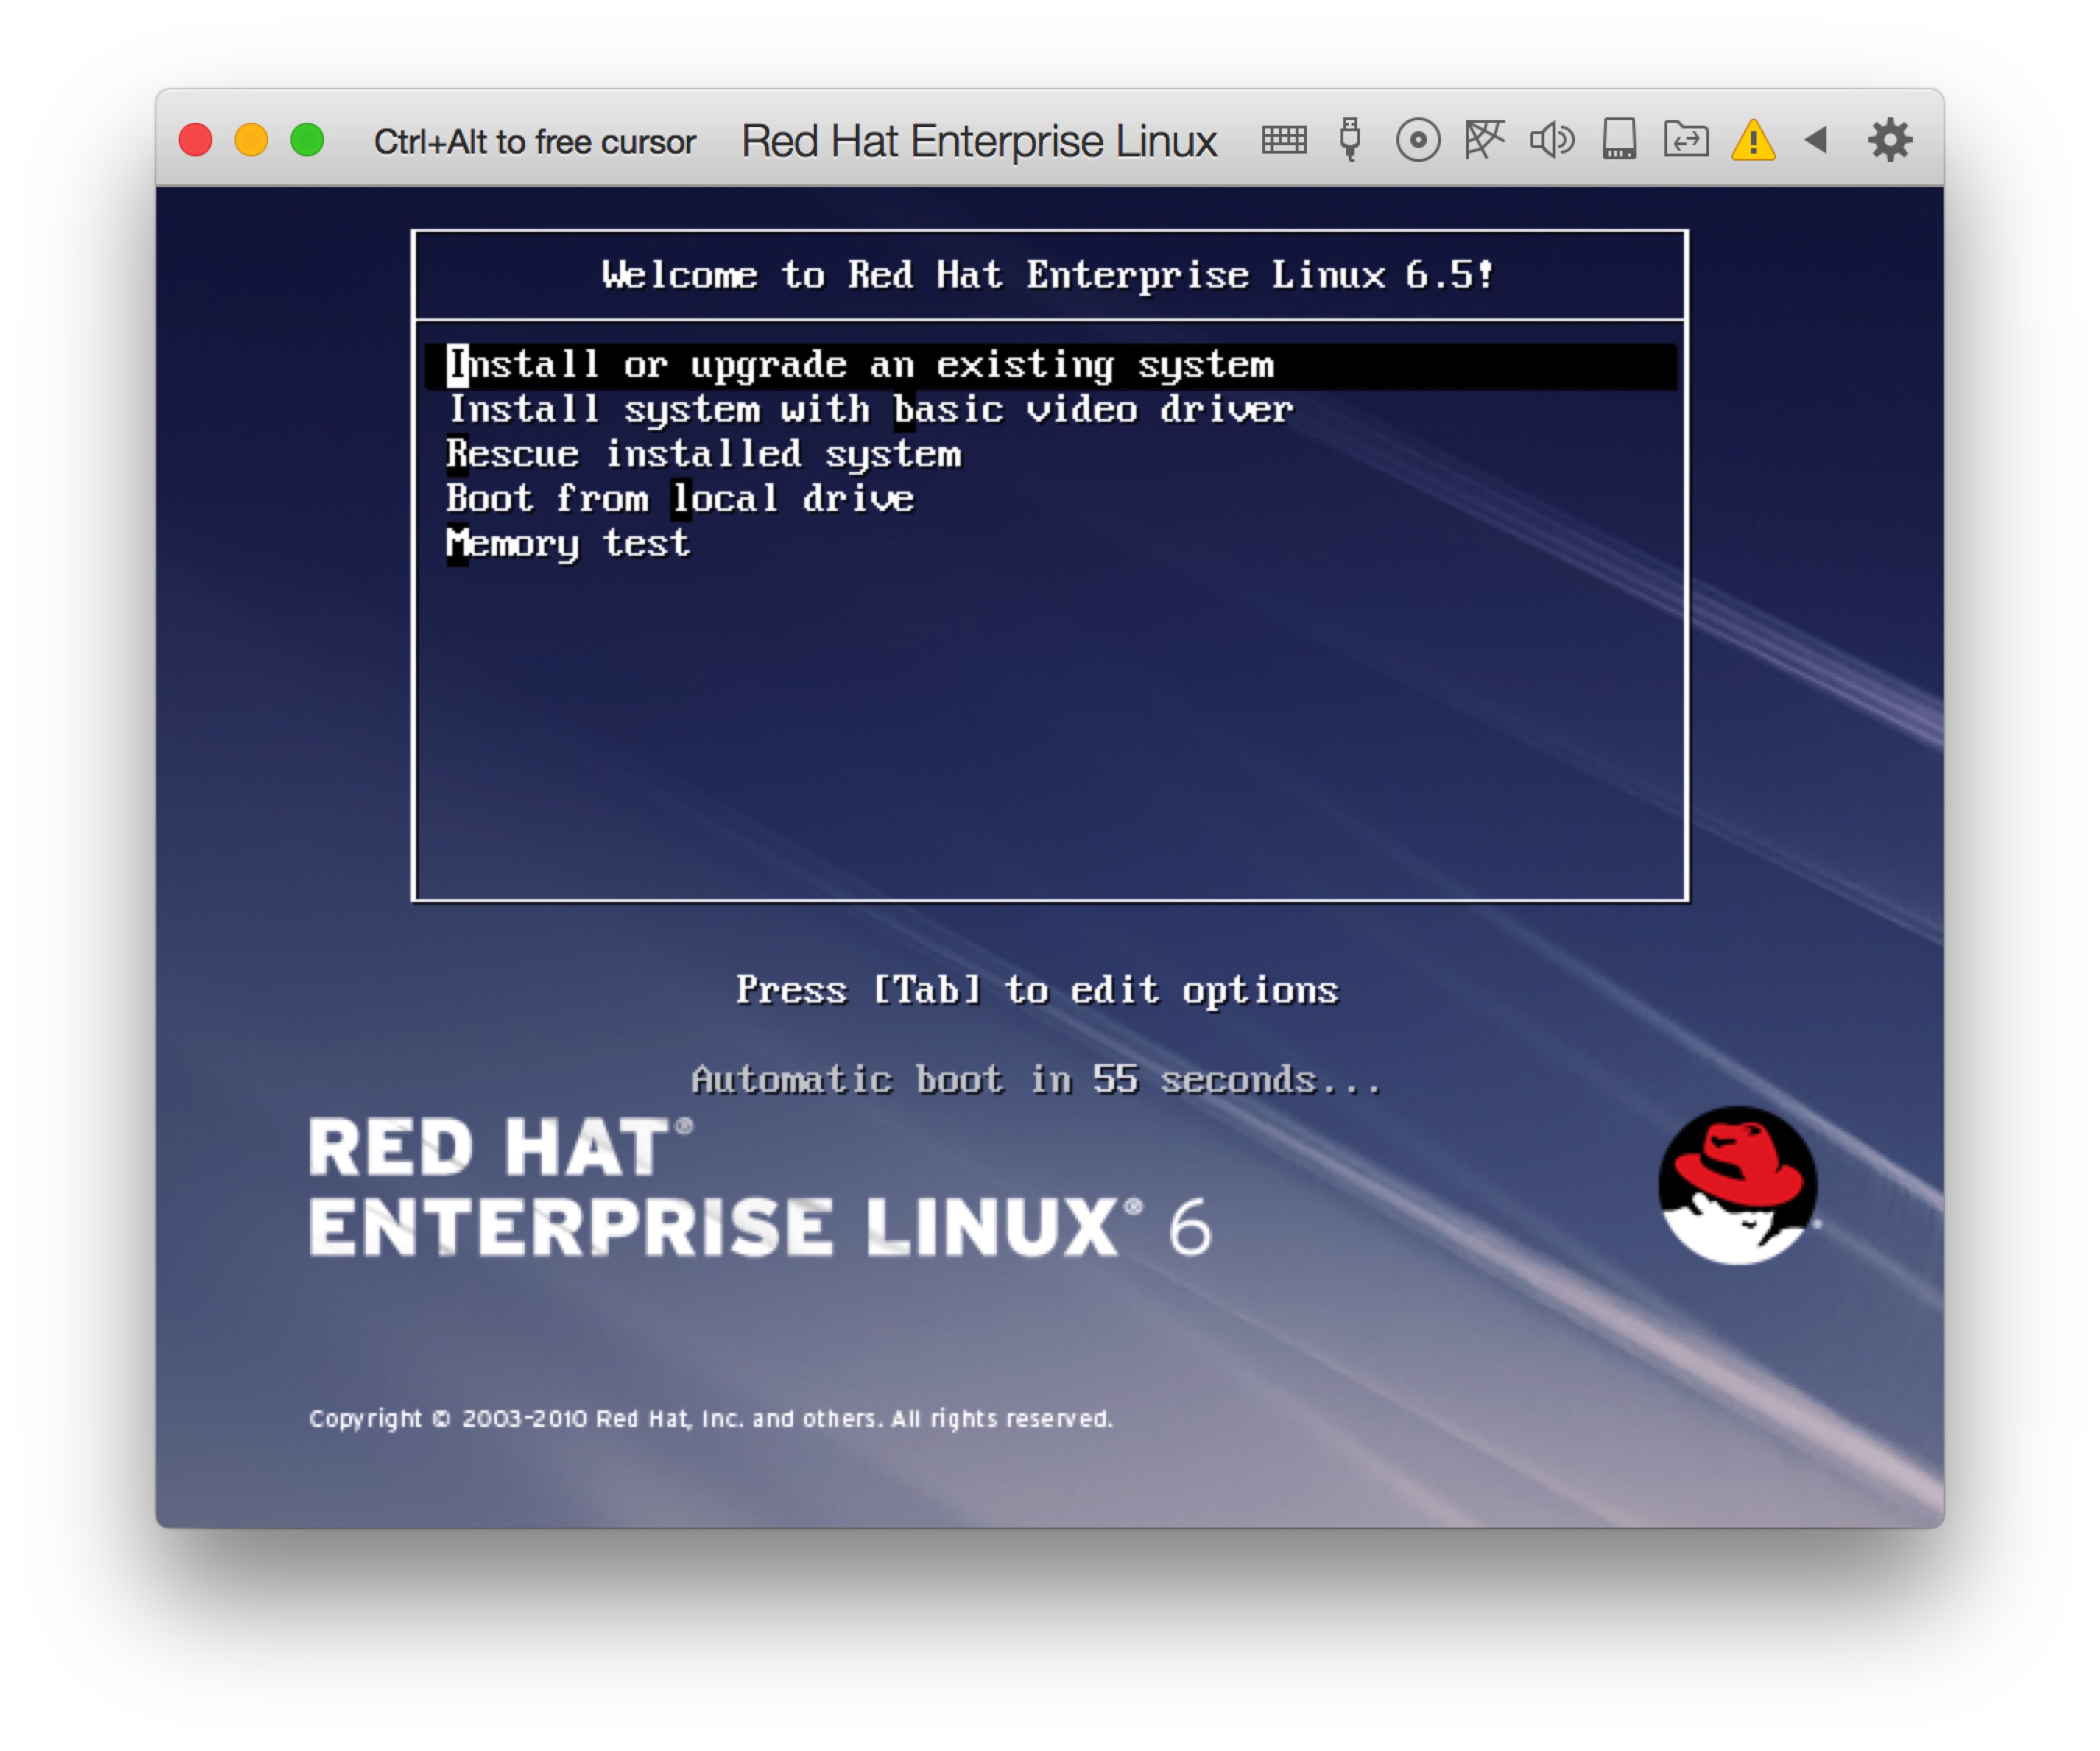The height and width of the screenshot is (1751, 2100).
Task: Toggle the sound speaker icon
Action: [1552, 140]
